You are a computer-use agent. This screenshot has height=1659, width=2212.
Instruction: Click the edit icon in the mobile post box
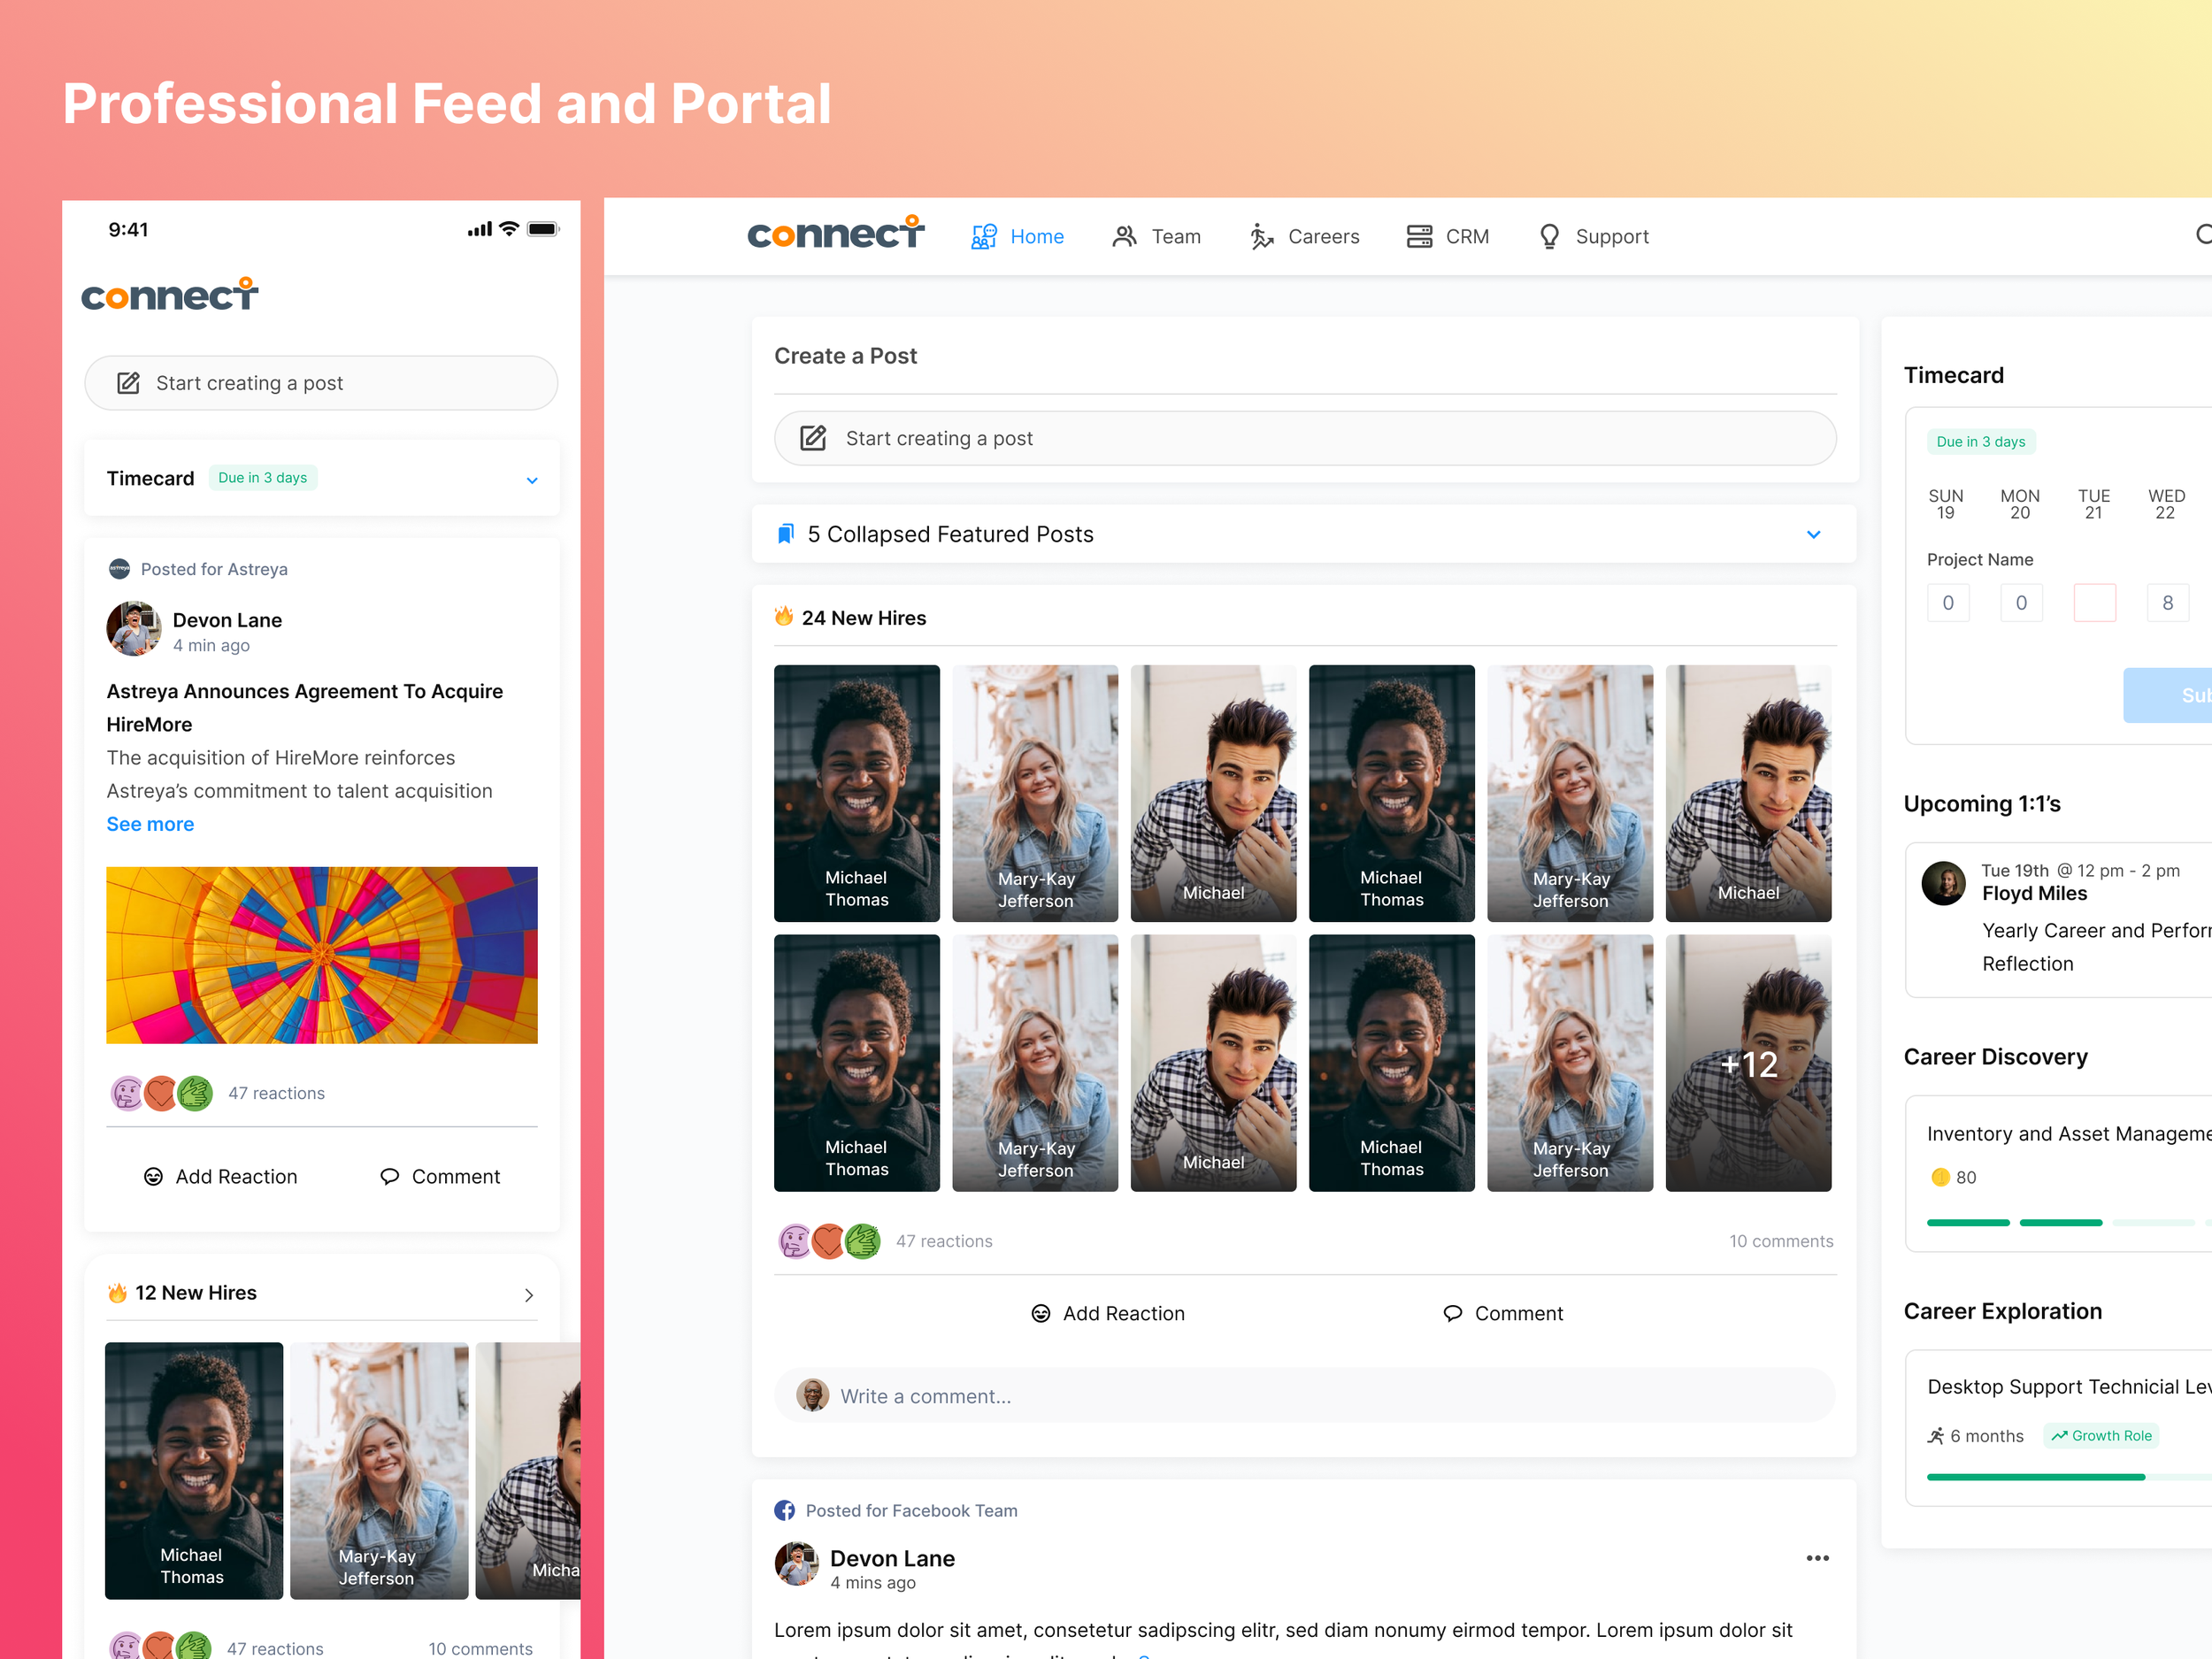coord(129,383)
